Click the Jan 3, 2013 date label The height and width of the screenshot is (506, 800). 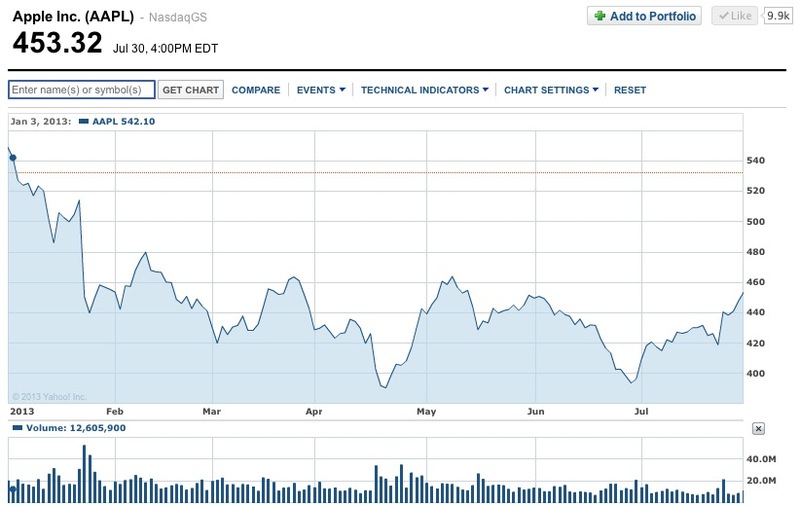[41, 121]
